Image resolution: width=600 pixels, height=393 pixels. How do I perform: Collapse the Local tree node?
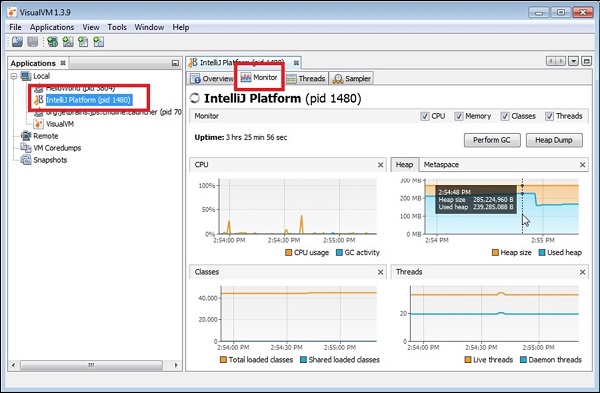(14, 76)
